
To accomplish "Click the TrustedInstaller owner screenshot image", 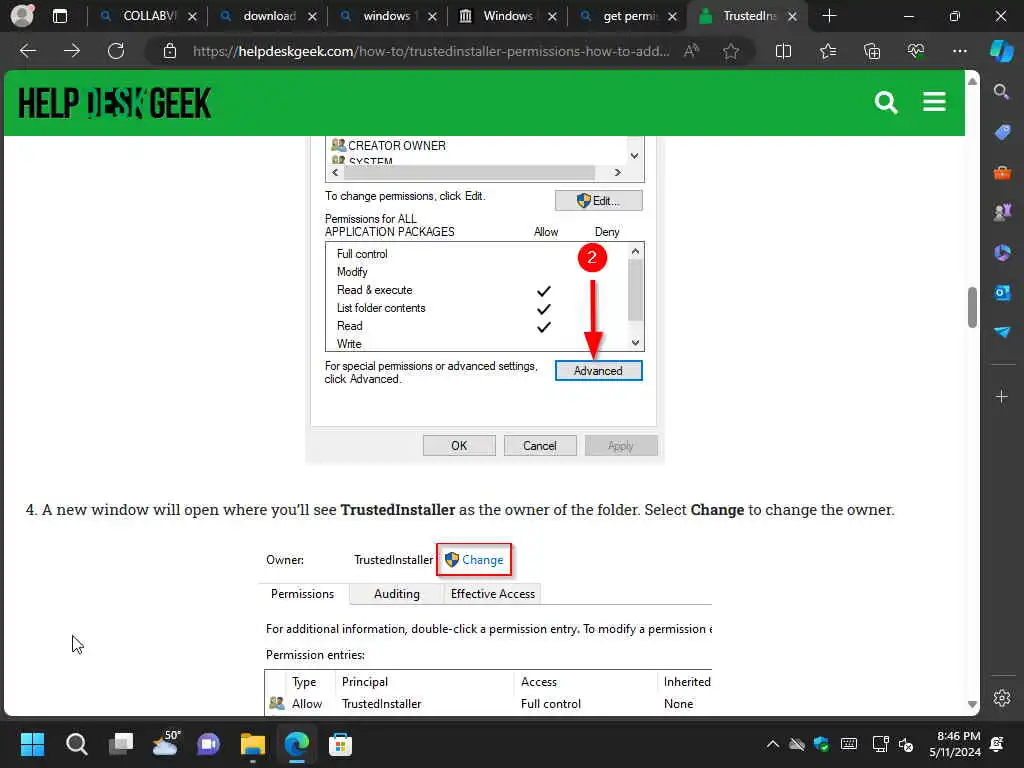I will point(485,628).
